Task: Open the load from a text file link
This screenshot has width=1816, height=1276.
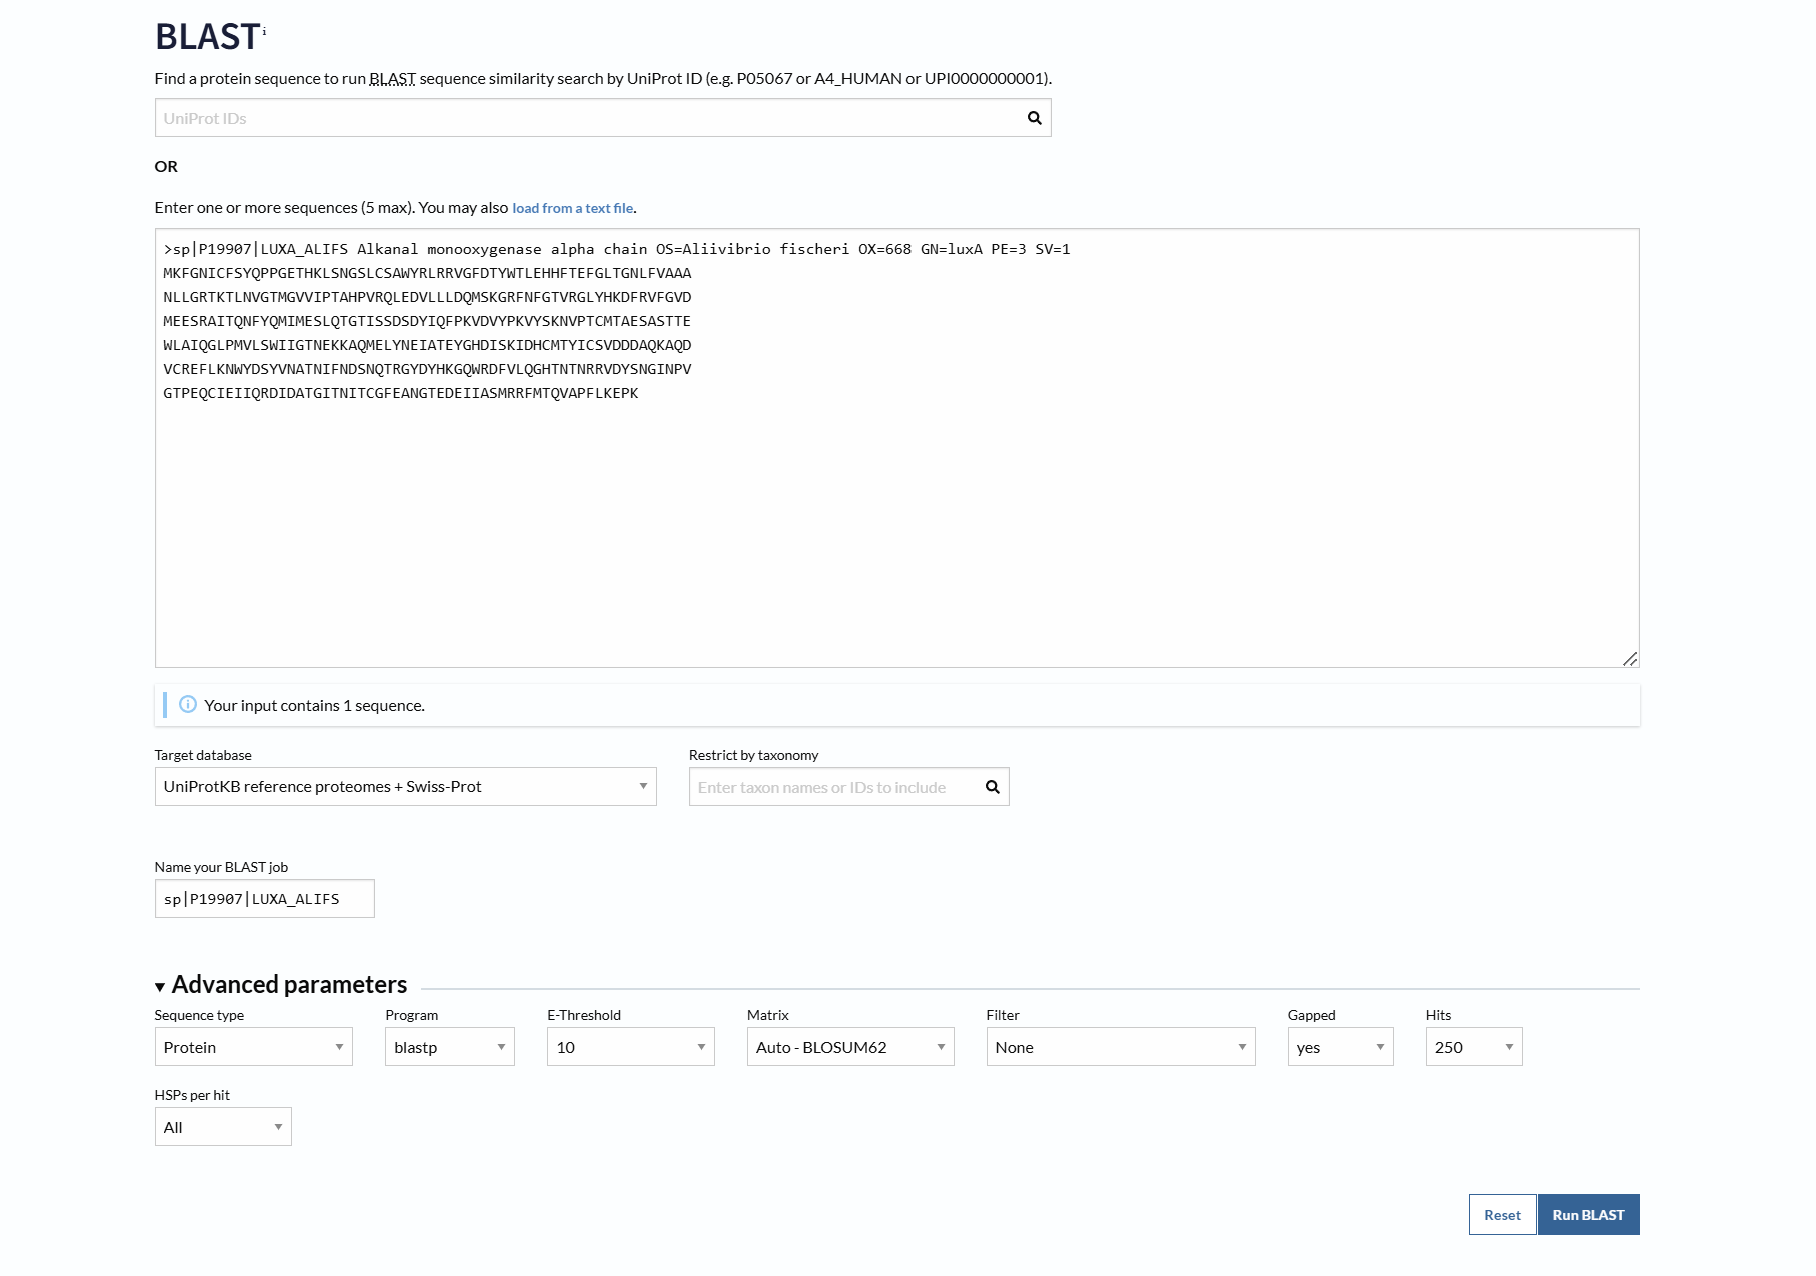Action: click(572, 208)
